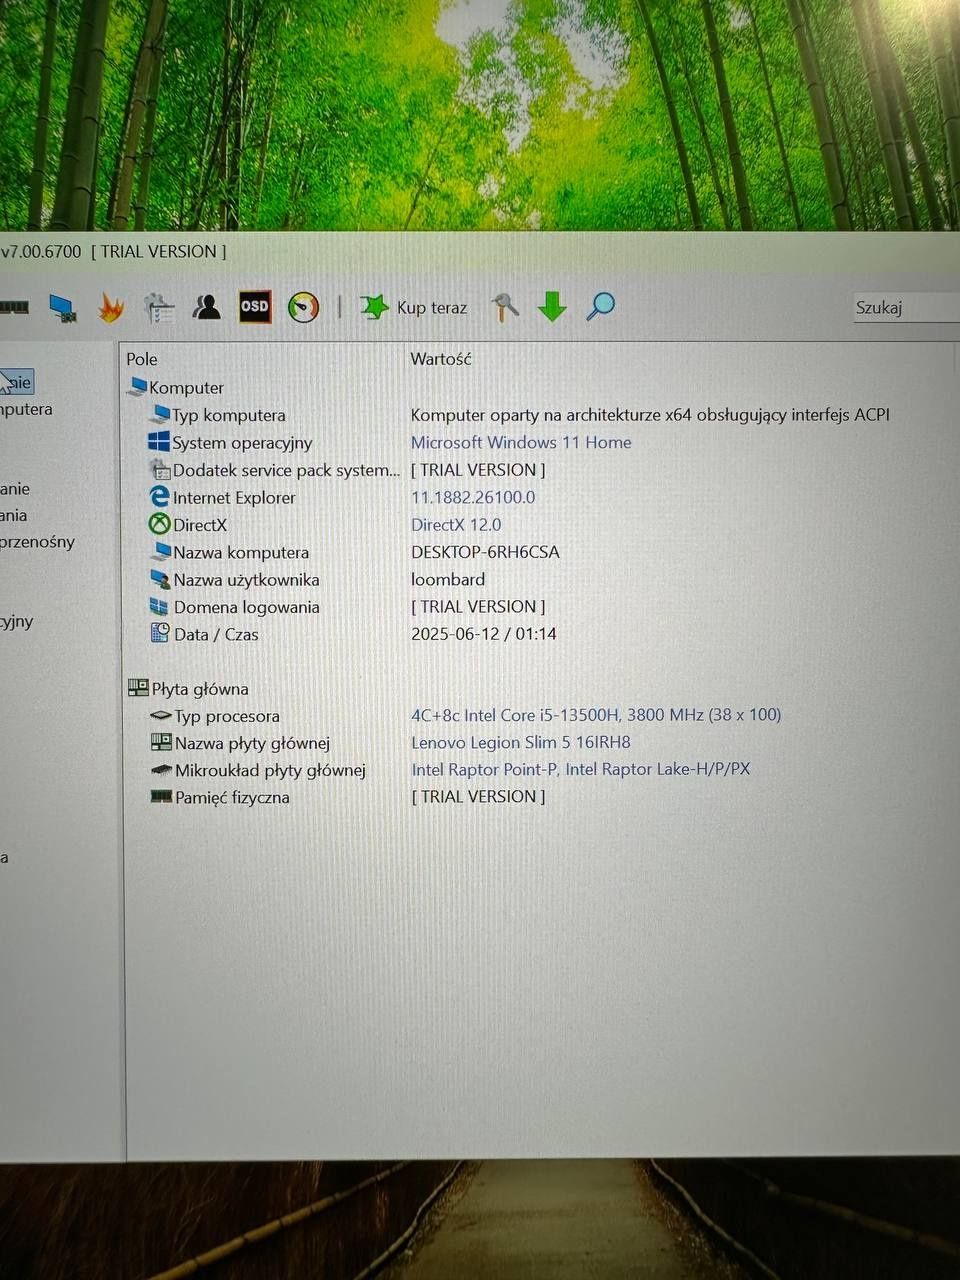The width and height of the screenshot is (960, 1280).
Task: Click the loombard user name value
Action: coord(448,579)
